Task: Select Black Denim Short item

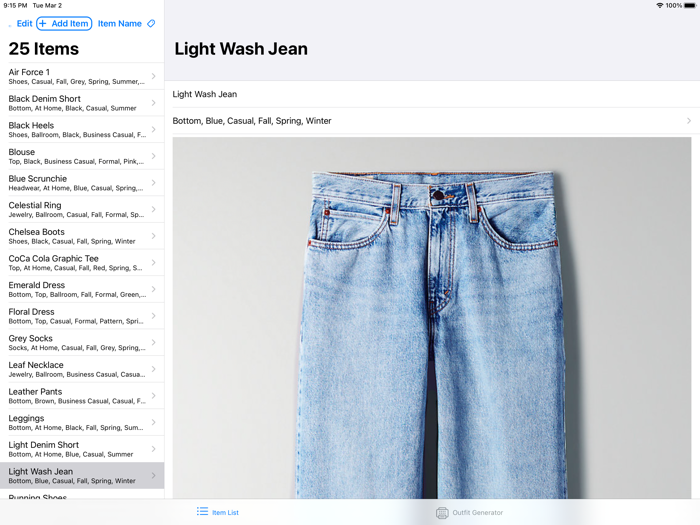Action: [82, 103]
